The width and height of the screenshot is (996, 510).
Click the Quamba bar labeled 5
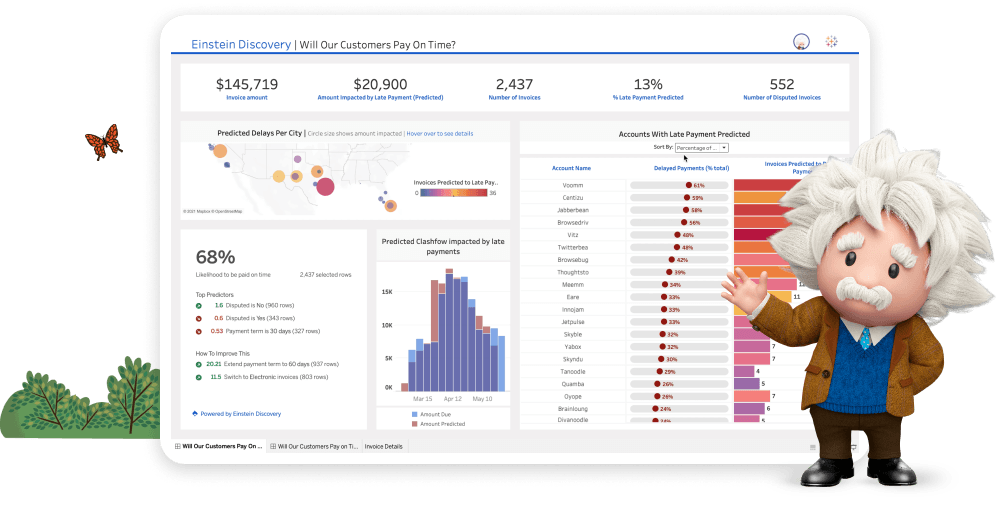click(x=747, y=384)
